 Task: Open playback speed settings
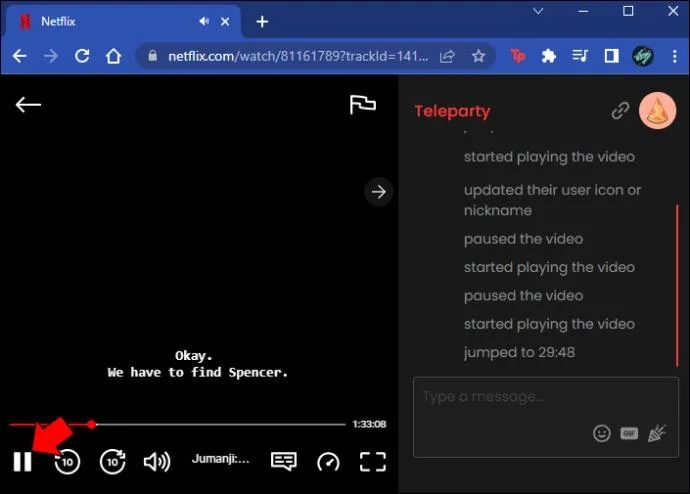328,462
